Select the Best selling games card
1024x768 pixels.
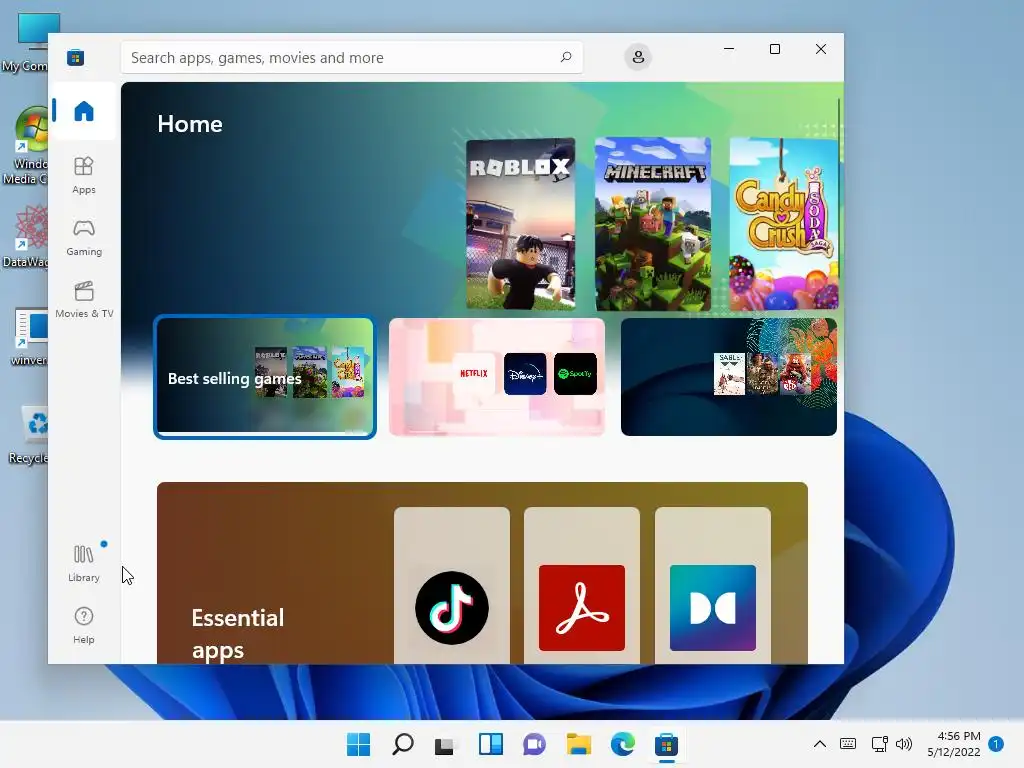pyautogui.click(x=265, y=377)
